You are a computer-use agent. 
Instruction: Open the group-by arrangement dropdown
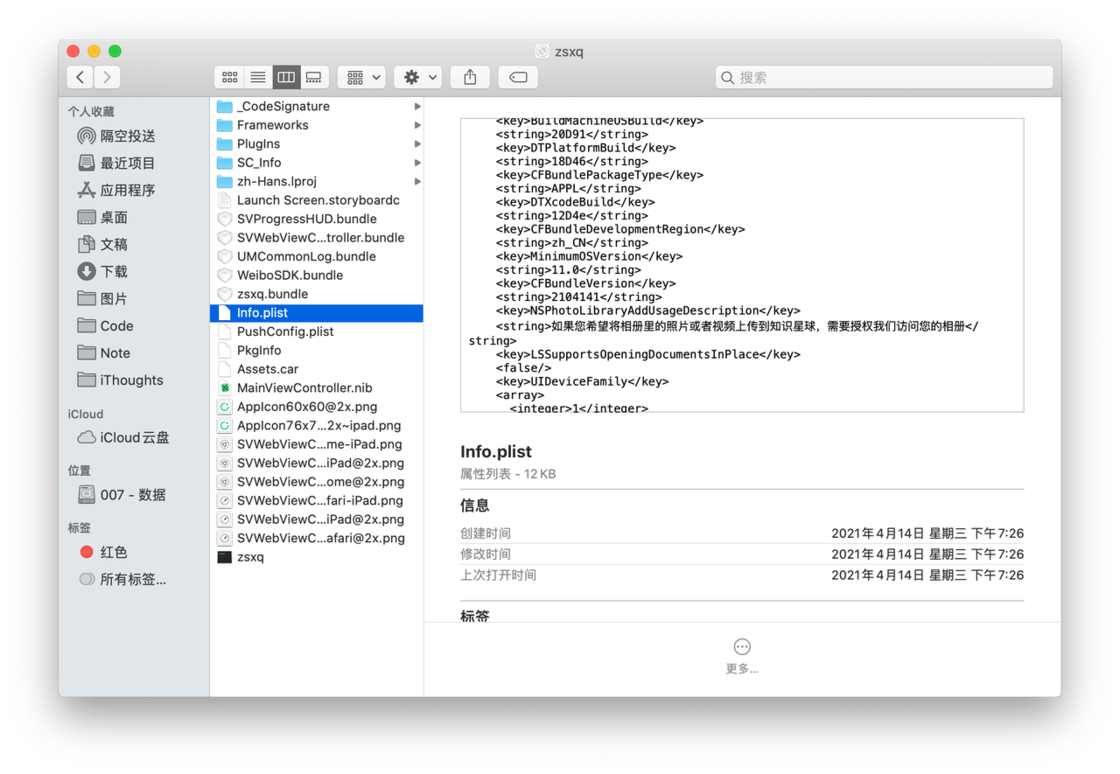tap(362, 77)
